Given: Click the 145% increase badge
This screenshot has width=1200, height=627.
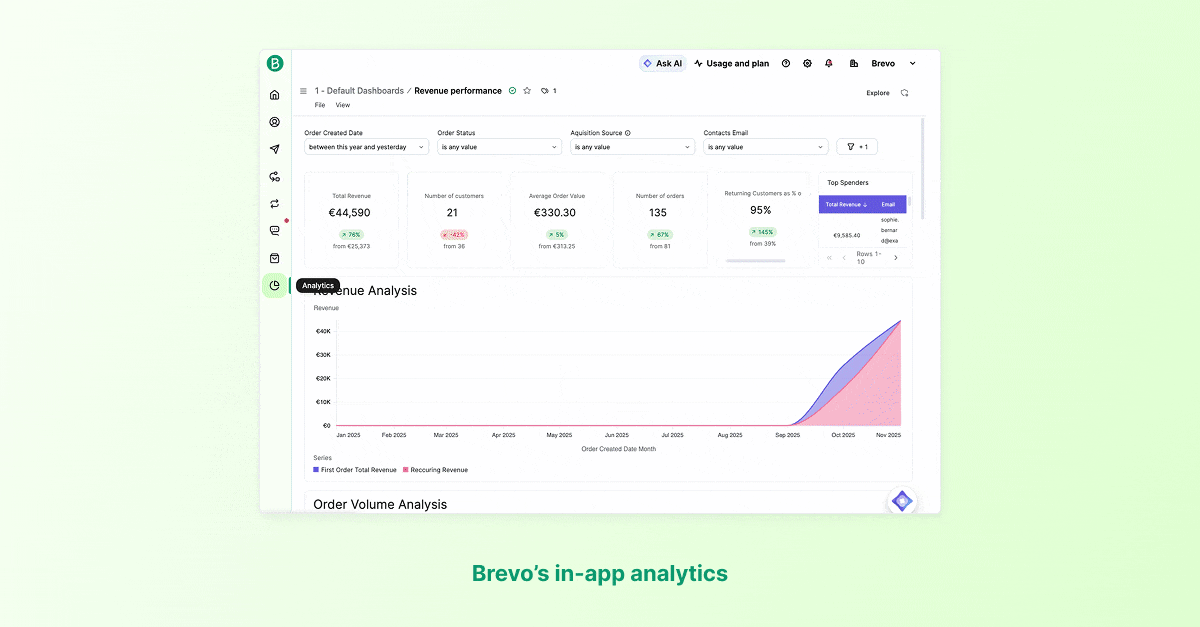Looking at the screenshot, I should (x=761, y=232).
